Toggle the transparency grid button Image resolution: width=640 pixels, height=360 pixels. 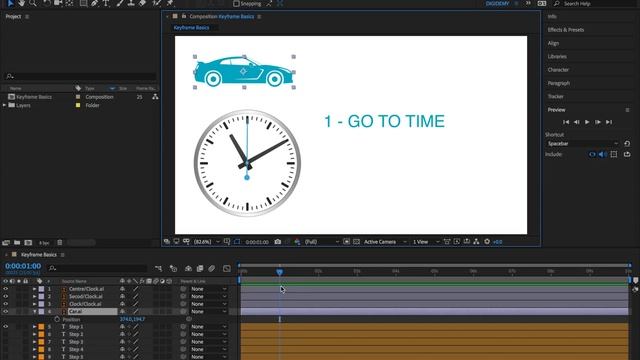tap(356, 242)
